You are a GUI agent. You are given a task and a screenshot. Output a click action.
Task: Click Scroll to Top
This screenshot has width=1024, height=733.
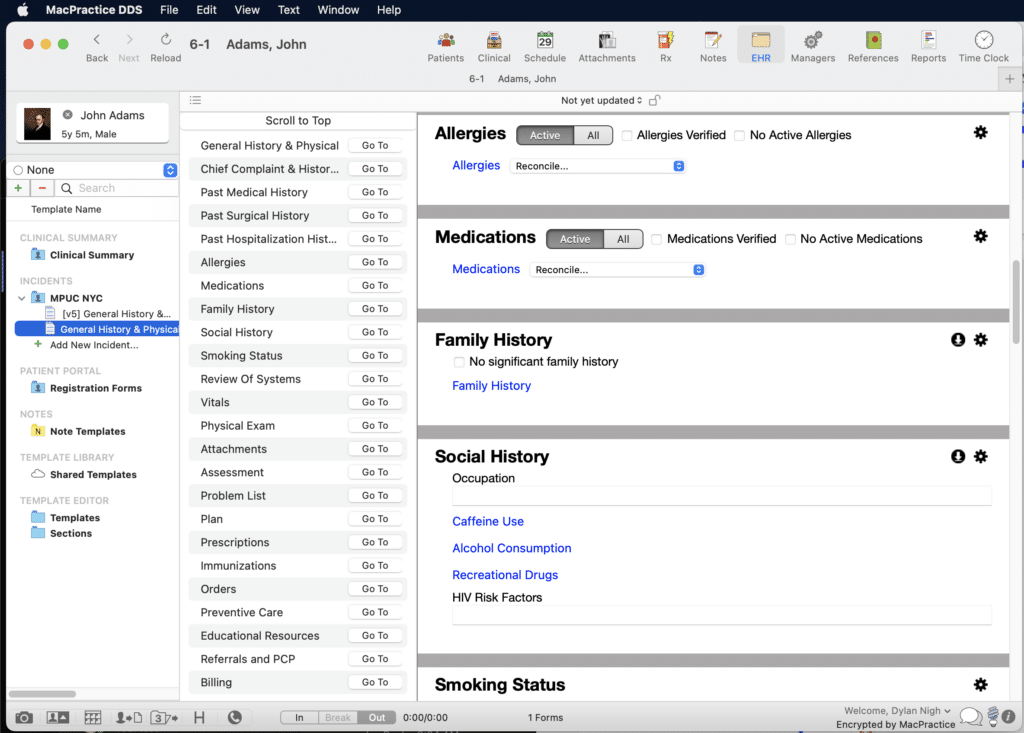coord(298,121)
